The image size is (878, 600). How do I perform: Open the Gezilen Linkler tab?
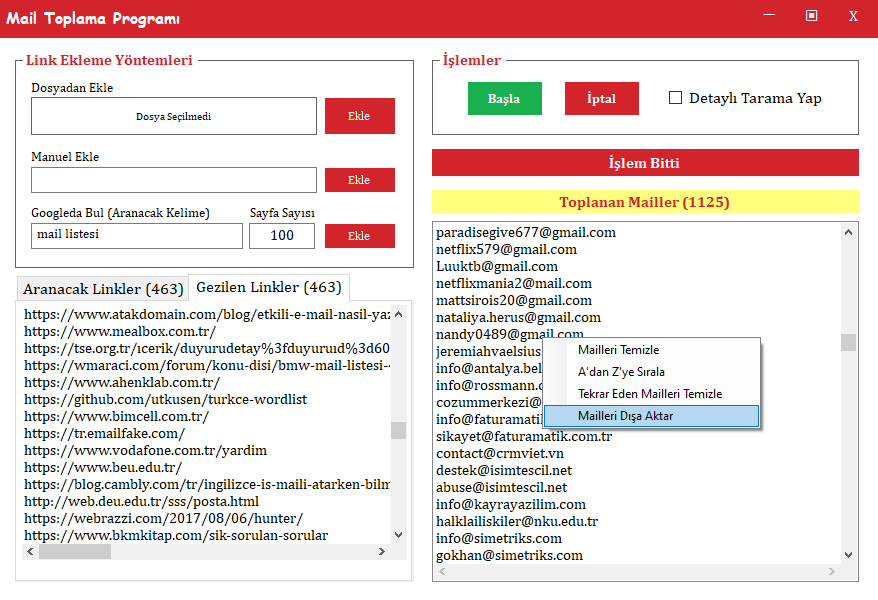pos(268,287)
